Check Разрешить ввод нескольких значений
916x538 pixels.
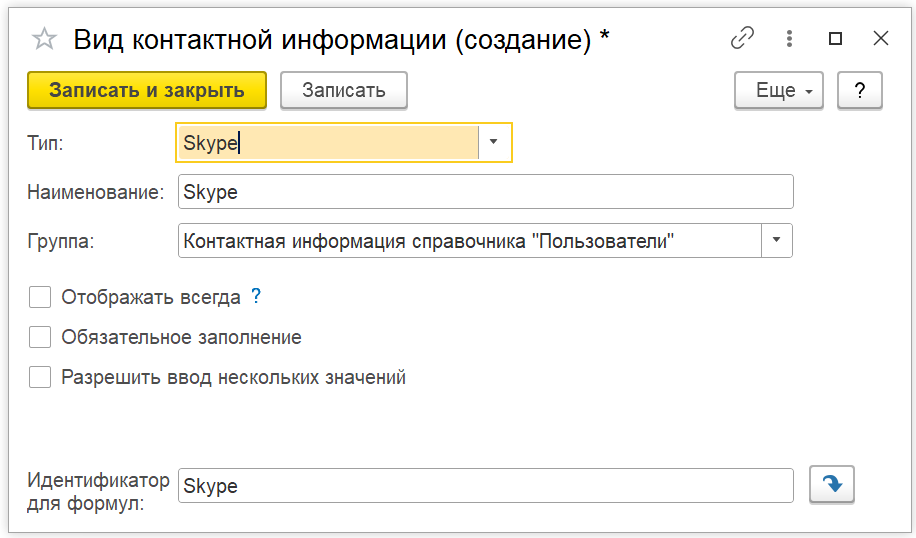pos(40,377)
